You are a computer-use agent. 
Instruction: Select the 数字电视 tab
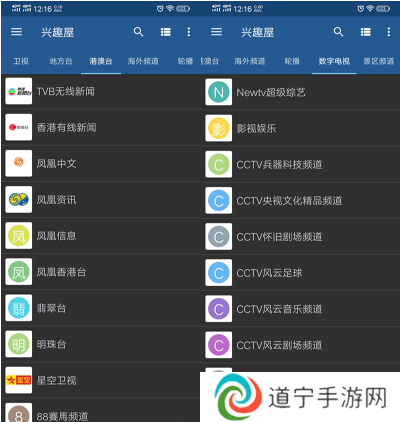pos(334,61)
